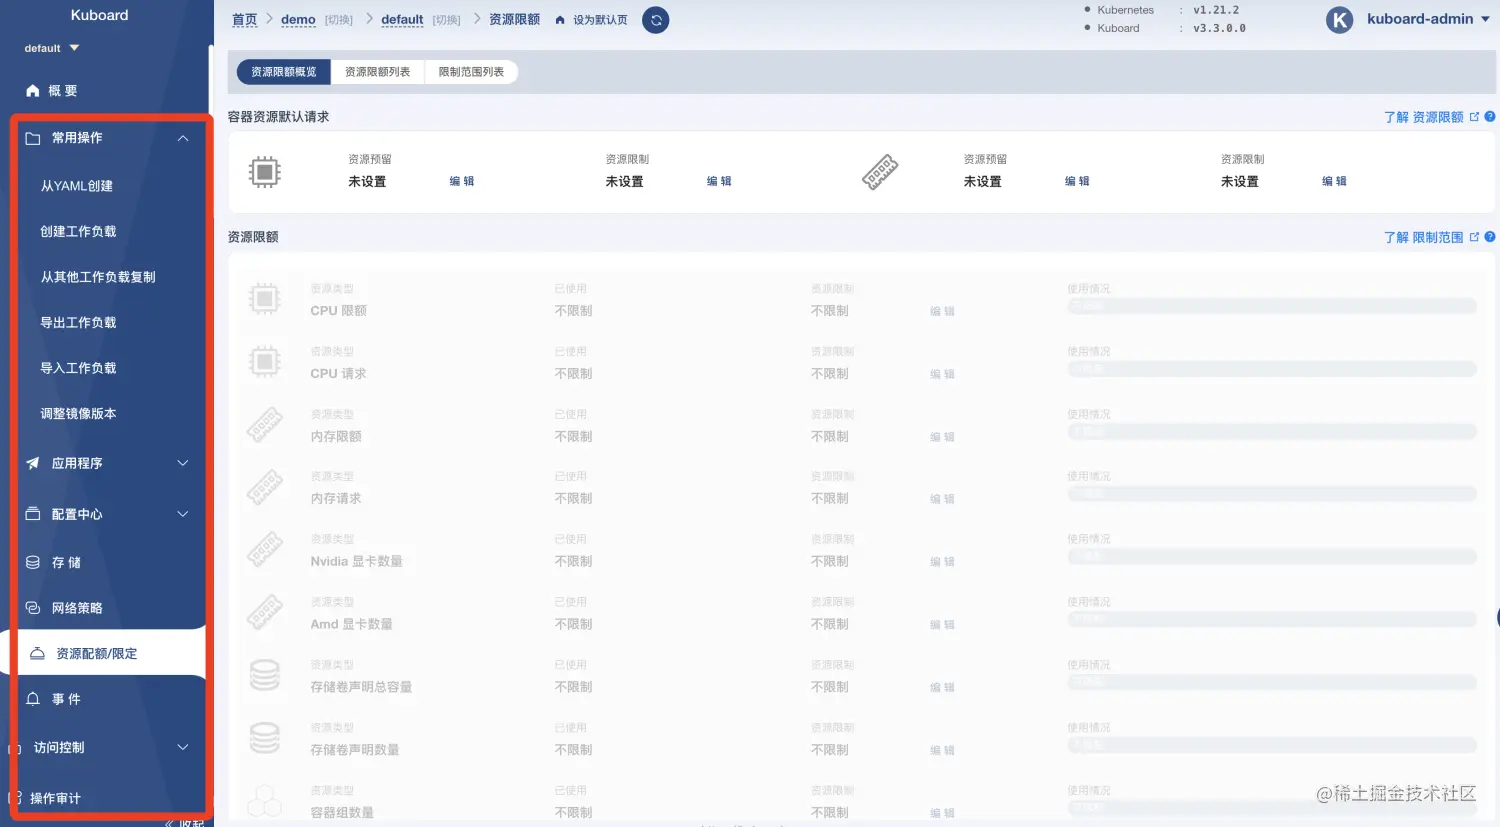Click the help question mark next to 了解 资源限额
1500x827 pixels.
[1490, 117]
